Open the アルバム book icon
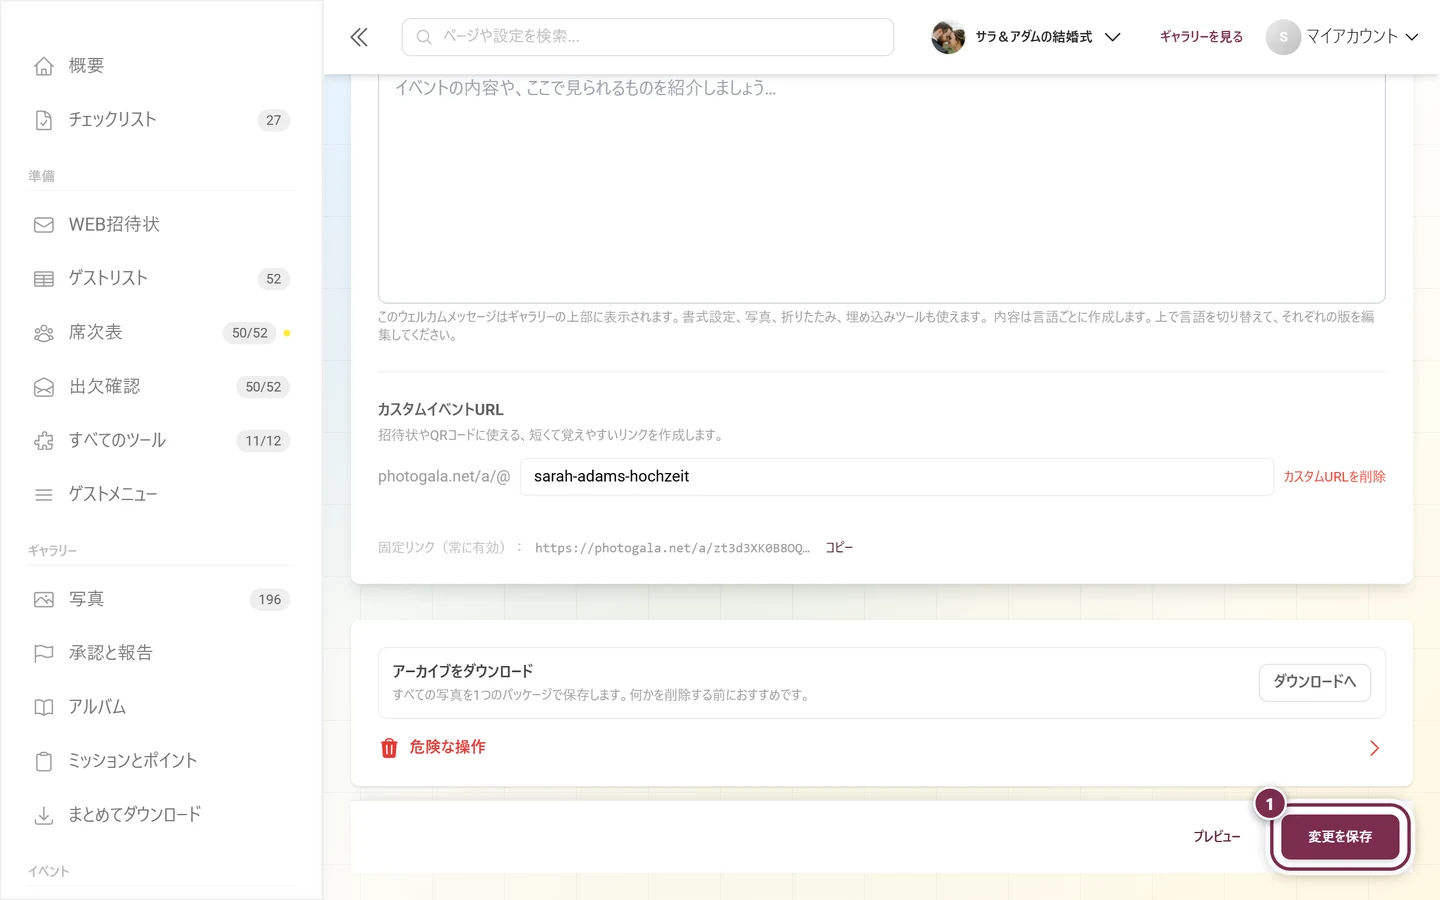The width and height of the screenshot is (1440, 900). (44, 708)
